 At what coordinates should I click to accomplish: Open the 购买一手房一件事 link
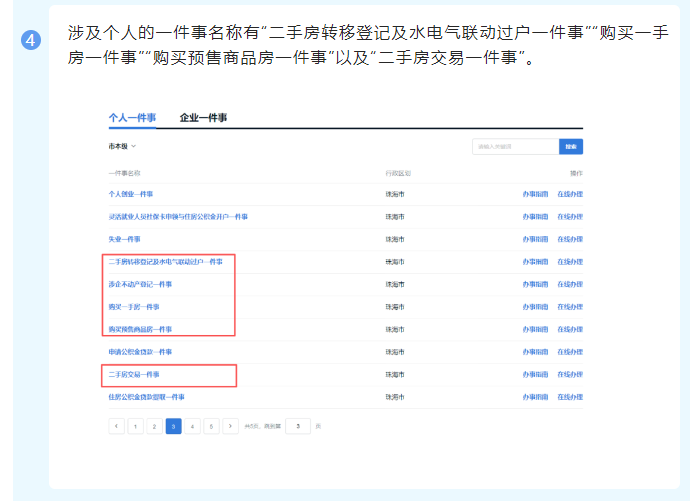click(134, 306)
